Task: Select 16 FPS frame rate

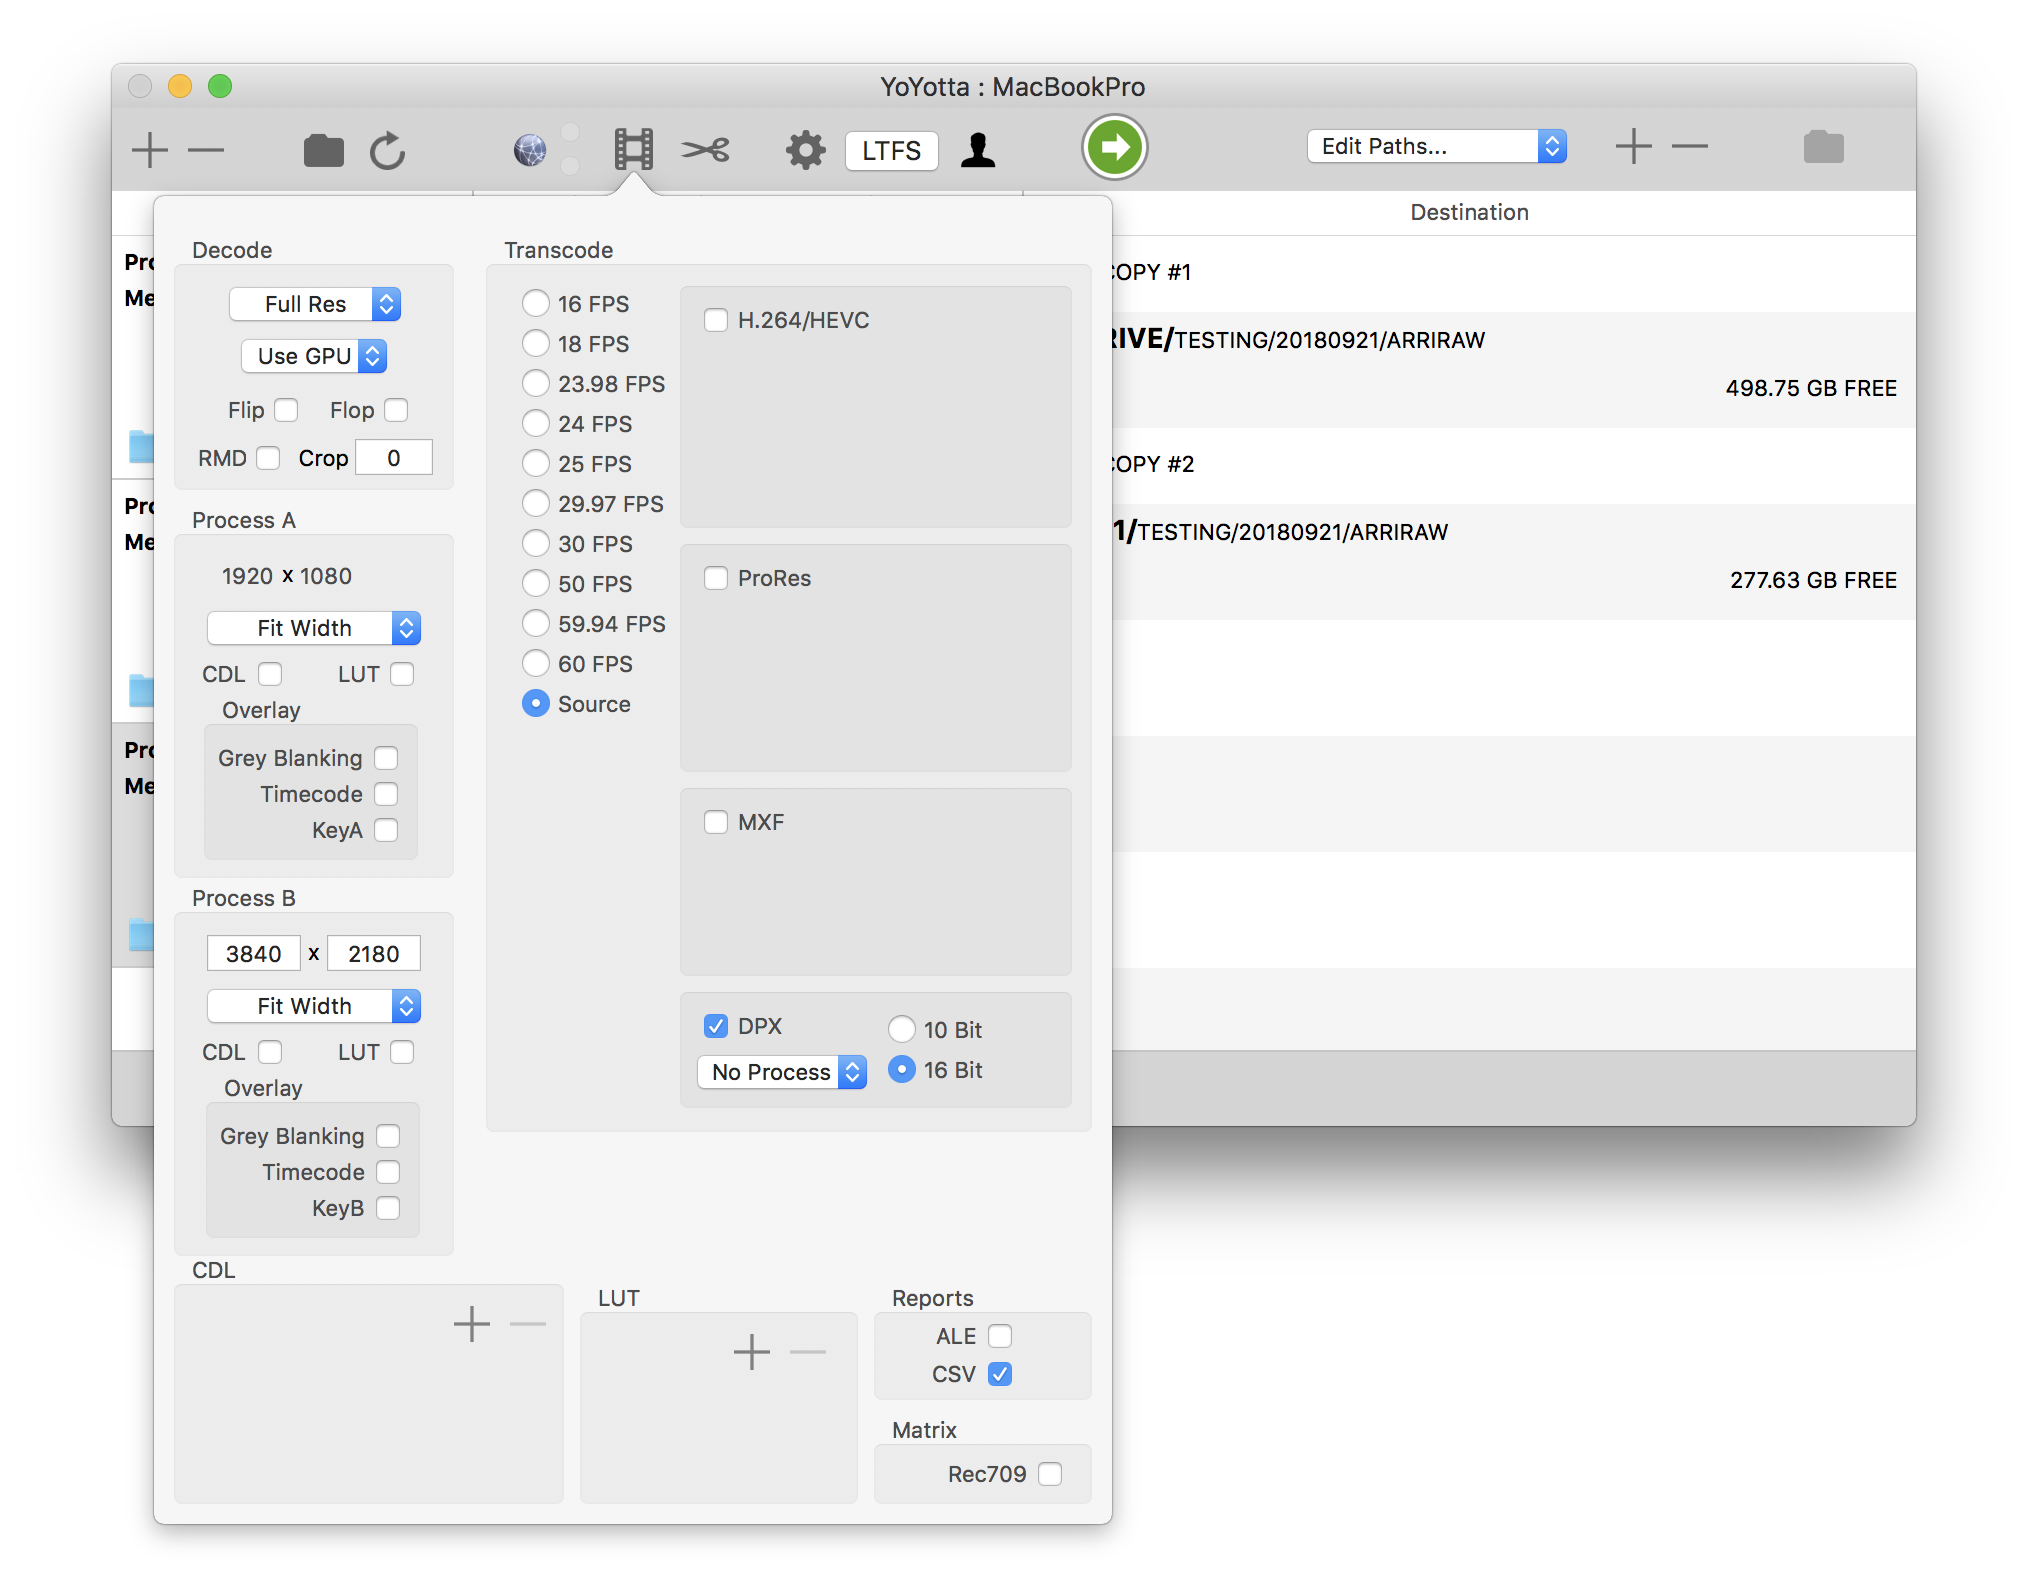Action: click(536, 303)
